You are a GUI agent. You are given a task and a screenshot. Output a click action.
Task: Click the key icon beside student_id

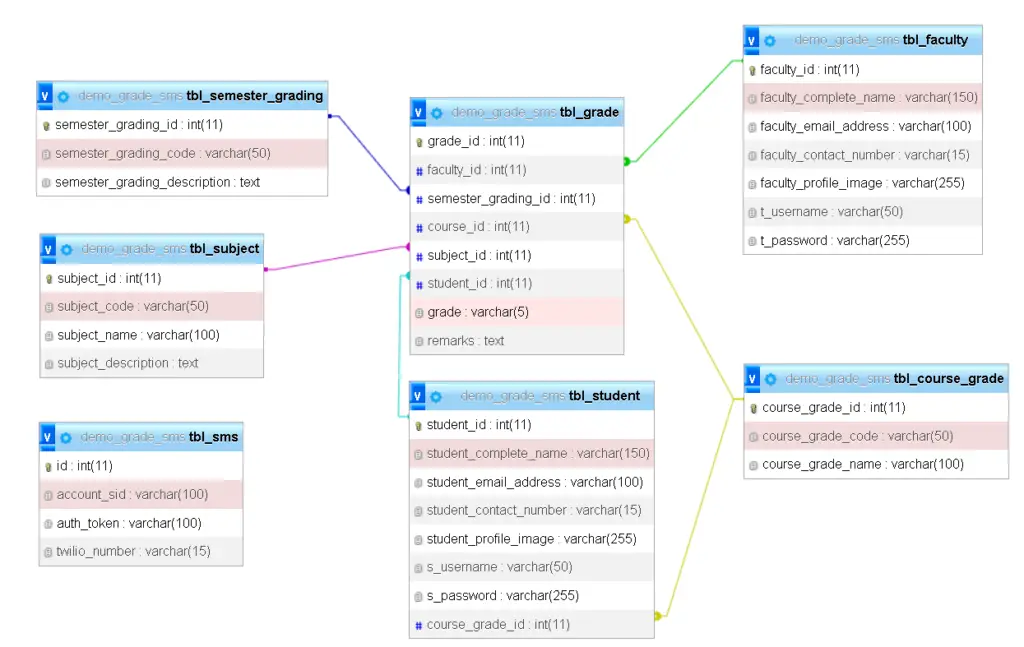point(418,424)
